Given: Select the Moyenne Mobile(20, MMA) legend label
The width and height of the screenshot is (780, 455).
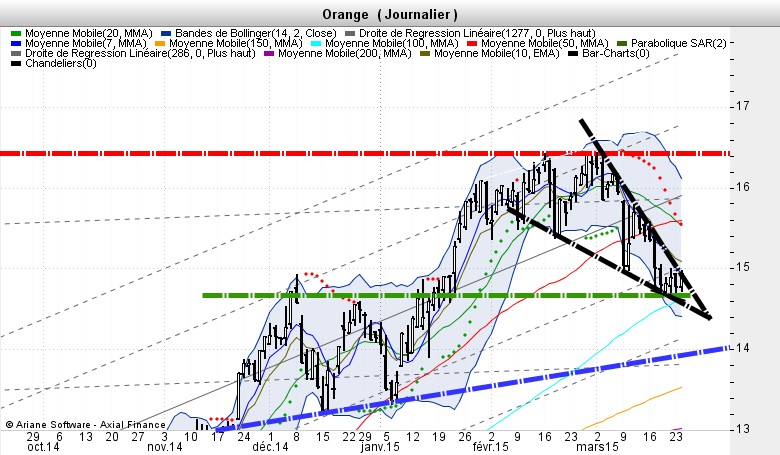Looking at the screenshot, I should pyautogui.click(x=89, y=33).
